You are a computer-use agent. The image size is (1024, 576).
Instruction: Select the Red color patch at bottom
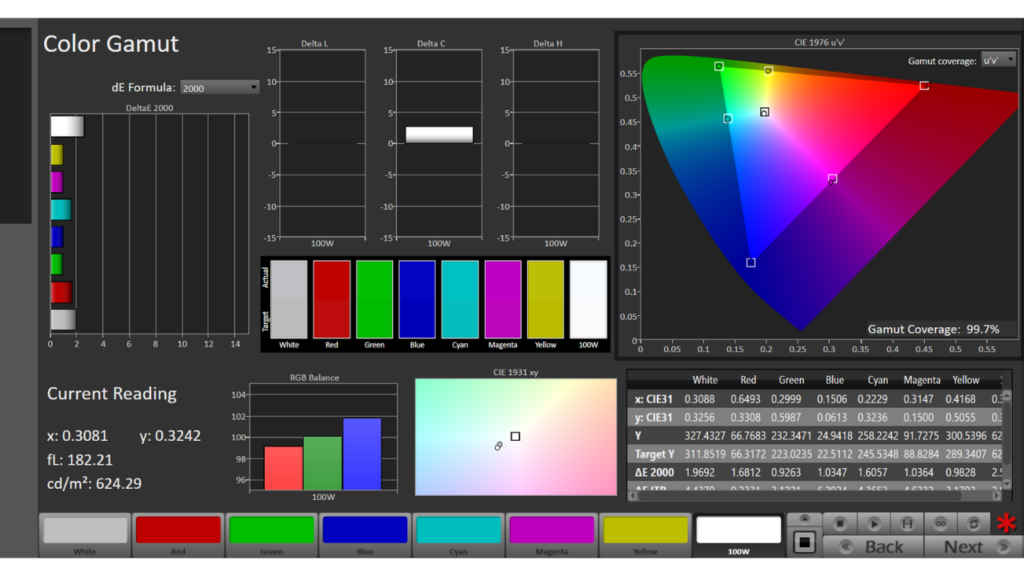178,534
